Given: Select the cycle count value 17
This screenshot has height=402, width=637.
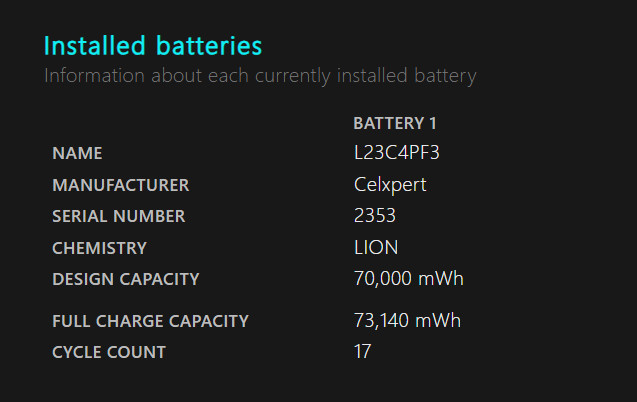Looking at the screenshot, I should [362, 352].
